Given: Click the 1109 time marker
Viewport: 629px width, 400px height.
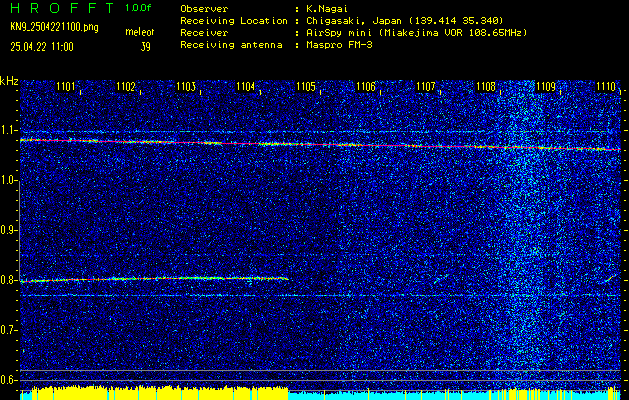Looking at the screenshot, I should pyautogui.click(x=546, y=86).
